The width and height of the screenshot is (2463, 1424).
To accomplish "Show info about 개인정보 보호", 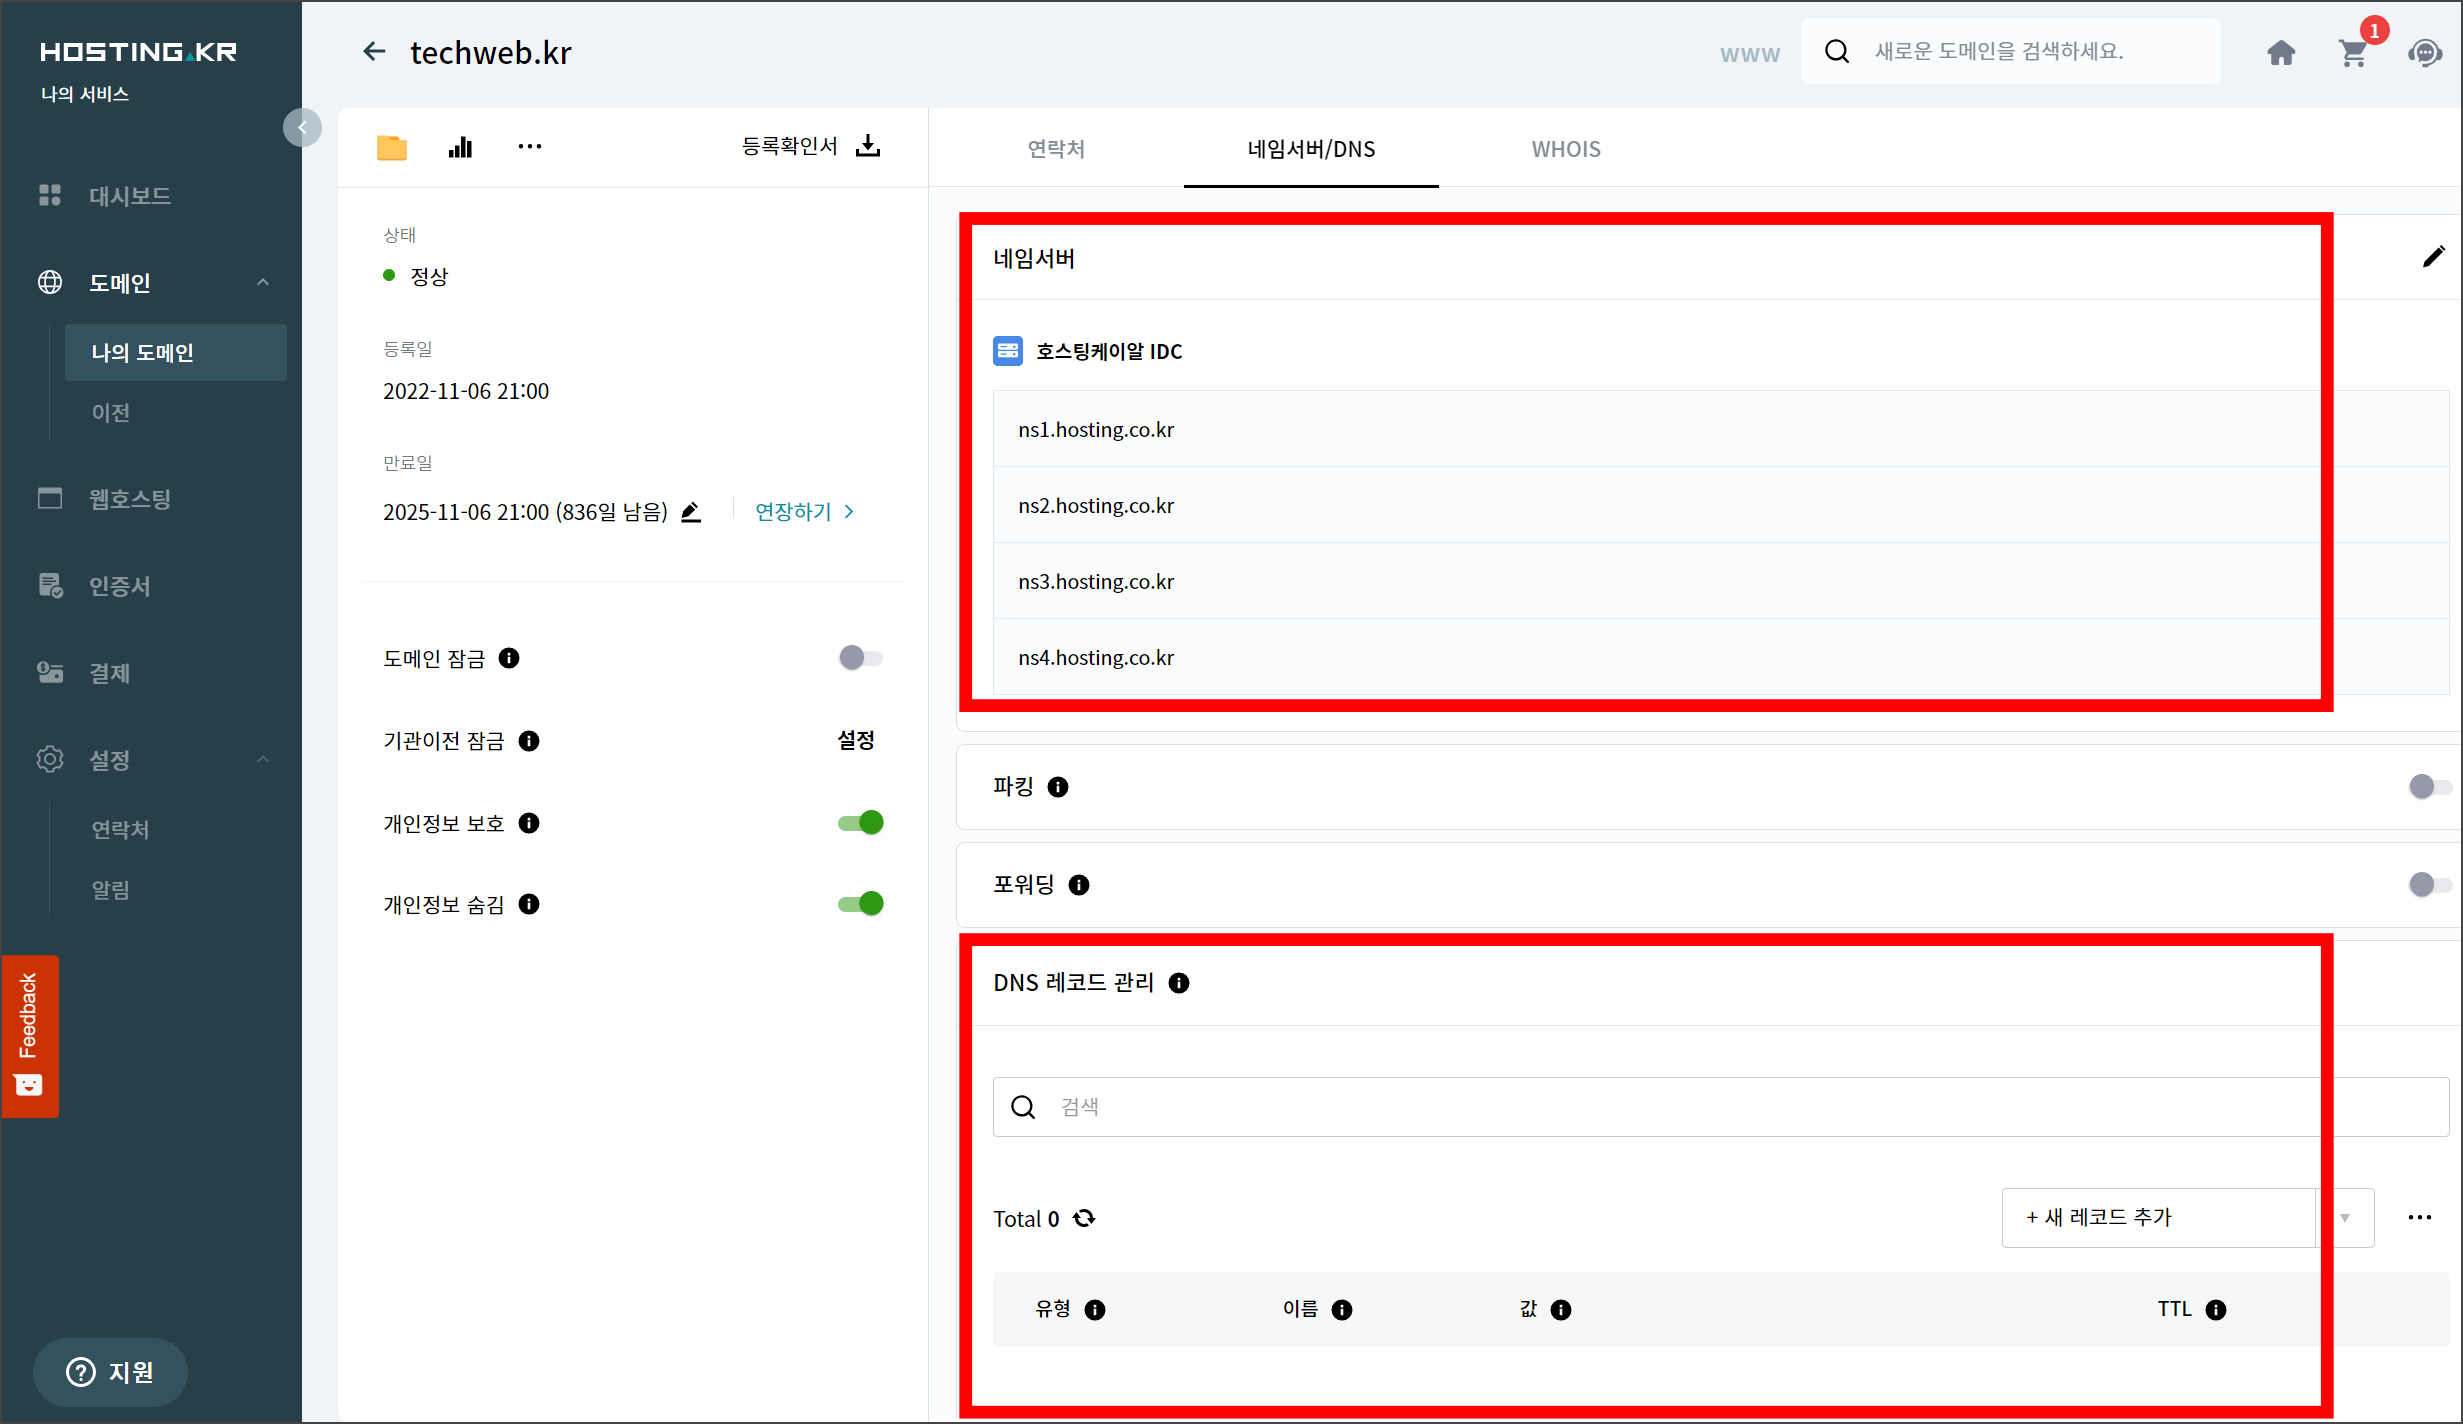I will [529, 823].
